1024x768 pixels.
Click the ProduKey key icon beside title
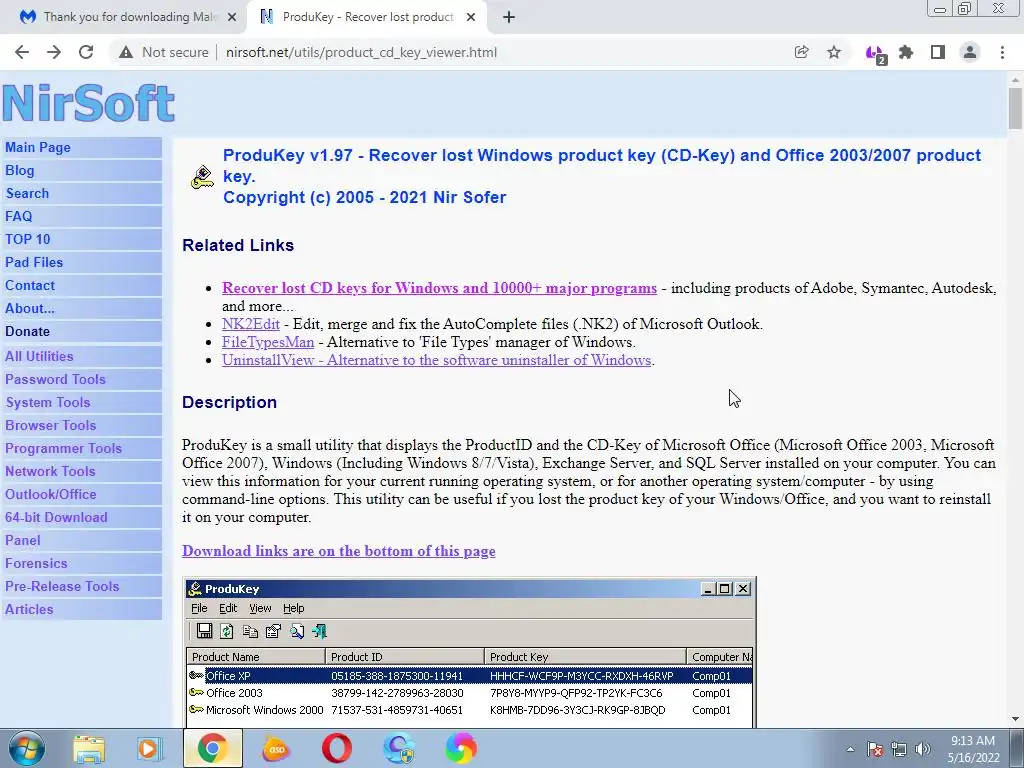(202, 177)
